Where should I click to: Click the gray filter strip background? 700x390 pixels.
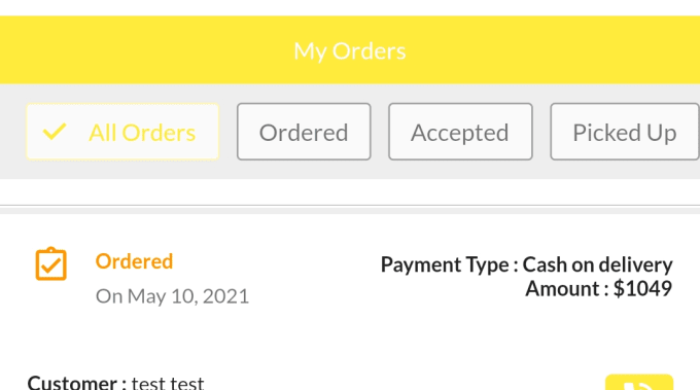pyautogui.click(x=350, y=170)
